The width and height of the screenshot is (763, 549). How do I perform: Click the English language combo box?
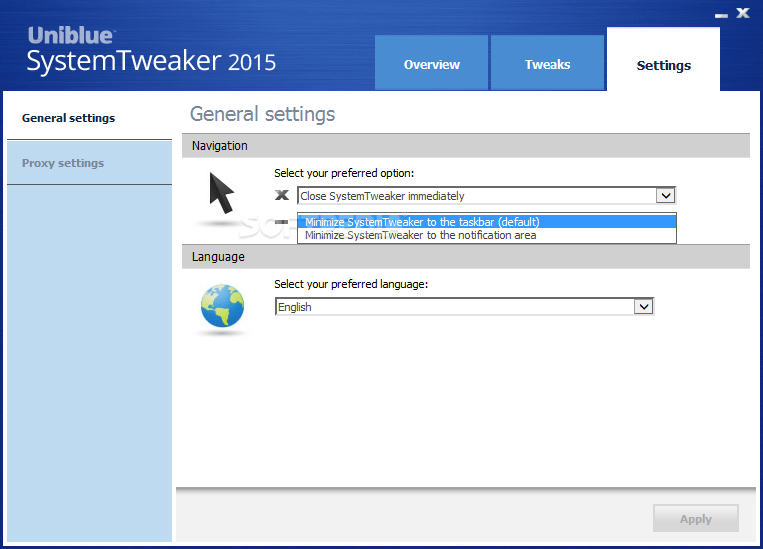pos(464,307)
